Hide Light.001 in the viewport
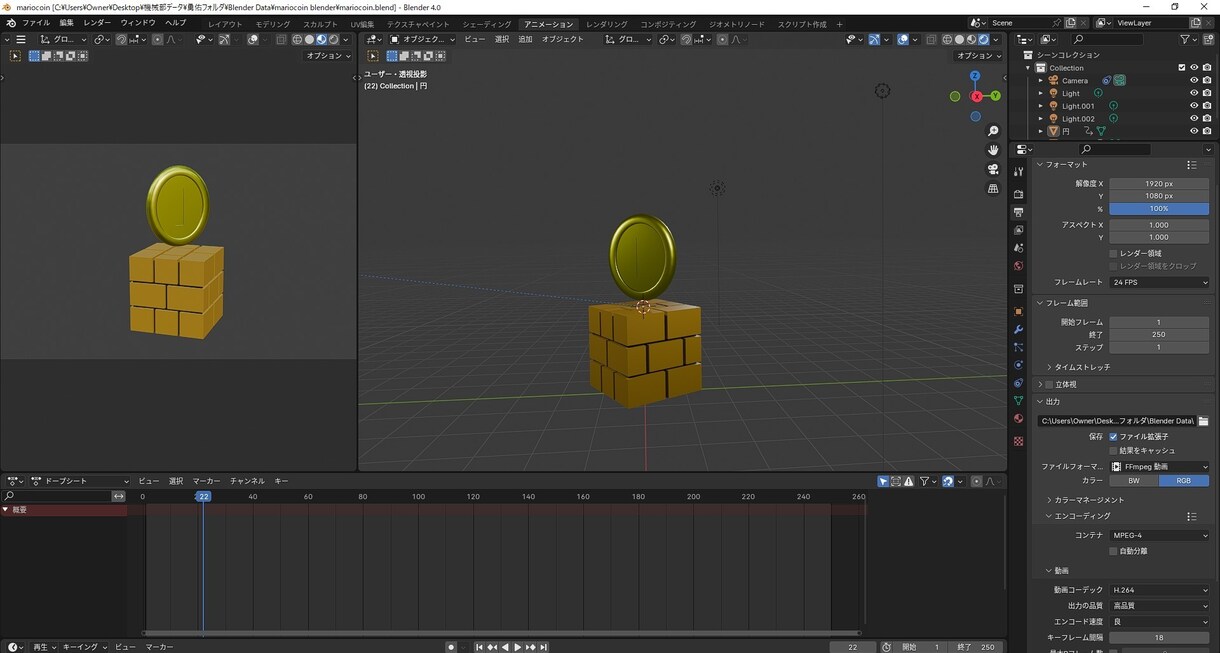This screenshot has width=1220, height=653. click(1193, 106)
